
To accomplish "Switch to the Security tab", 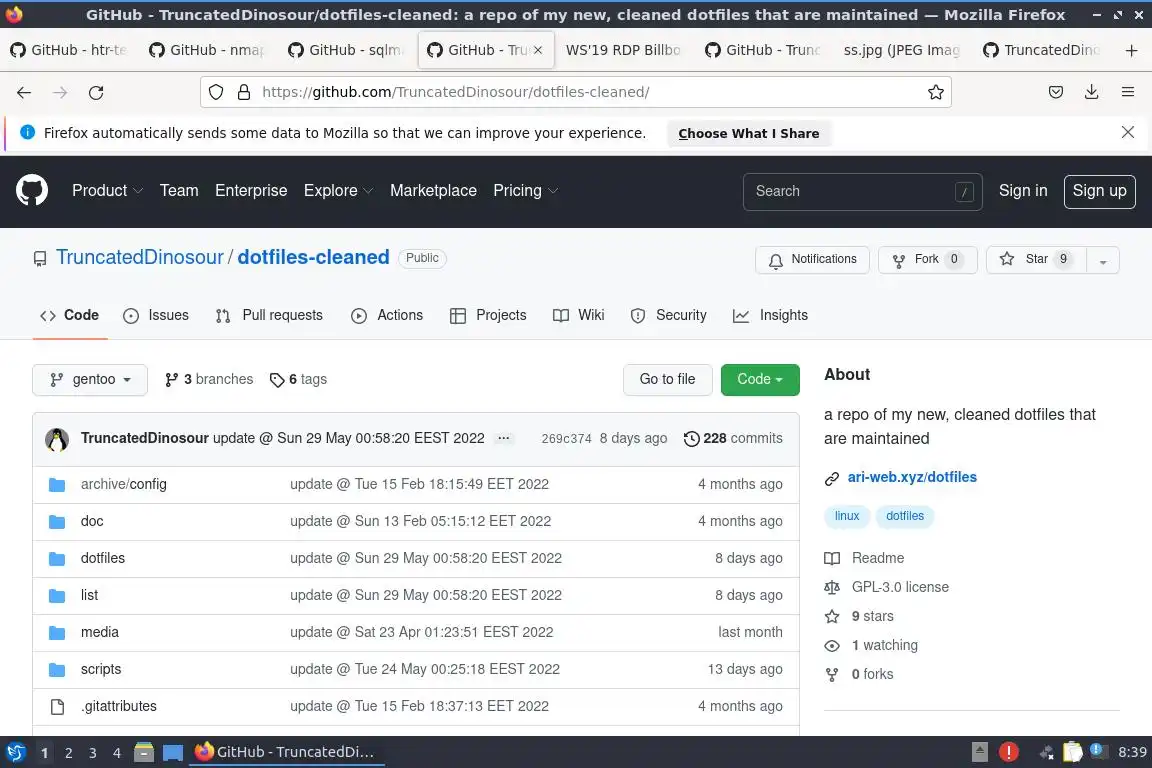I will point(669,315).
